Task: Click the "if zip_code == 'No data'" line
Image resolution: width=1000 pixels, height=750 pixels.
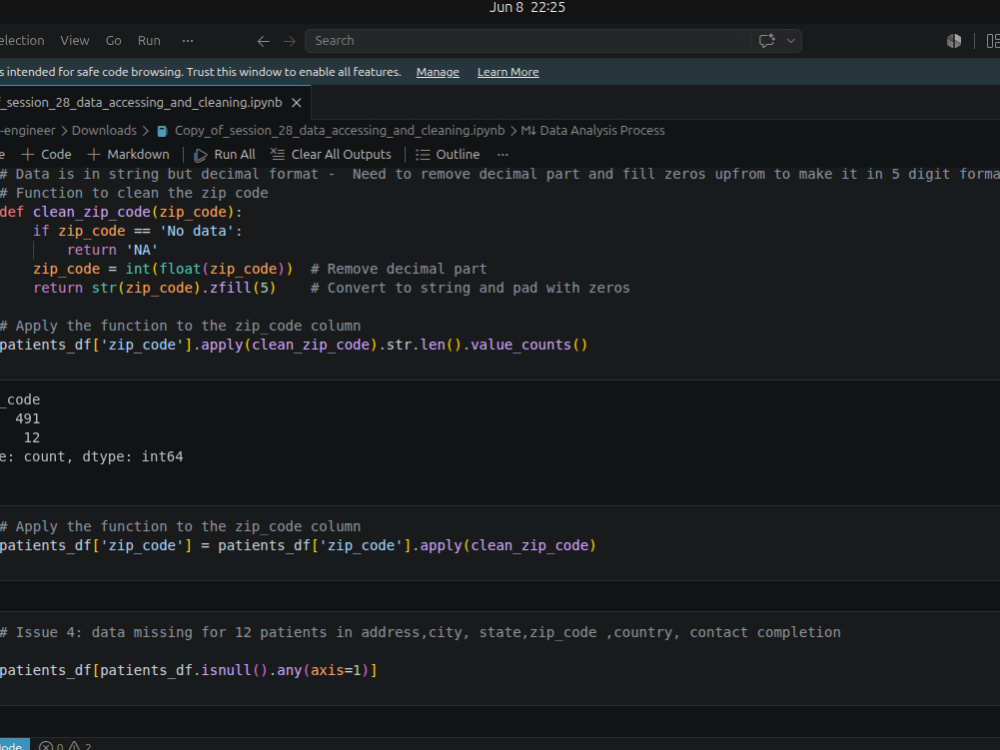Action: coord(138,231)
